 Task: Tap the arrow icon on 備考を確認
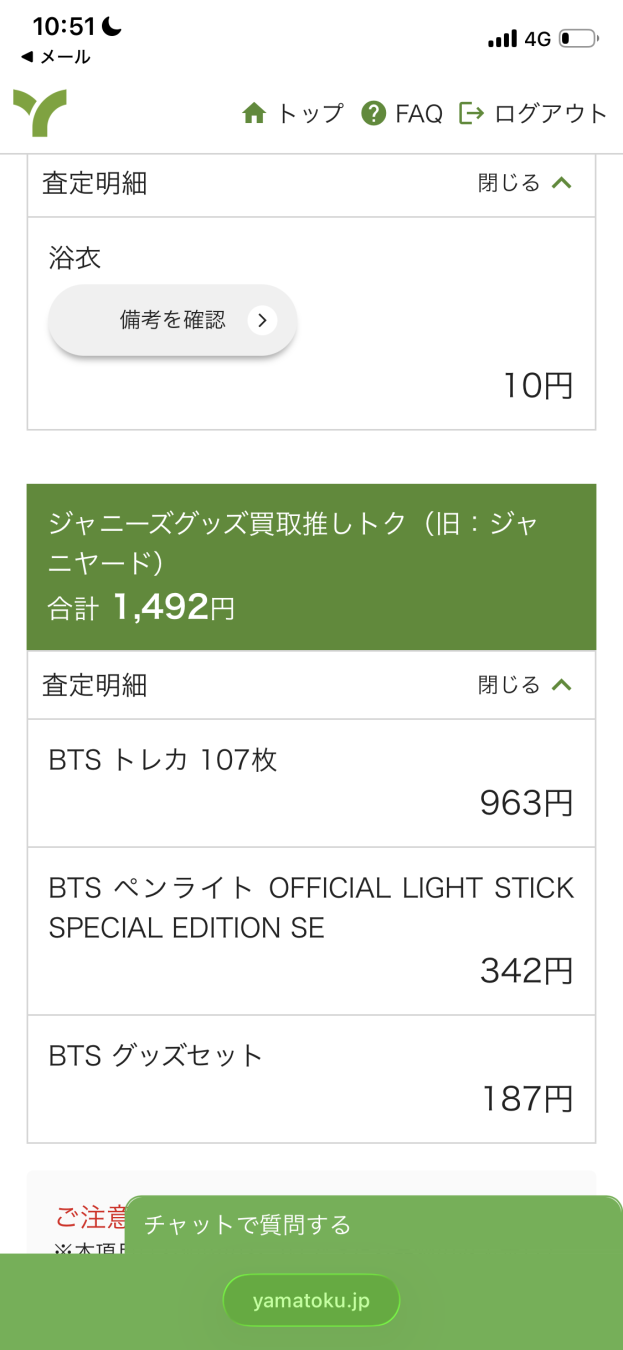click(262, 320)
